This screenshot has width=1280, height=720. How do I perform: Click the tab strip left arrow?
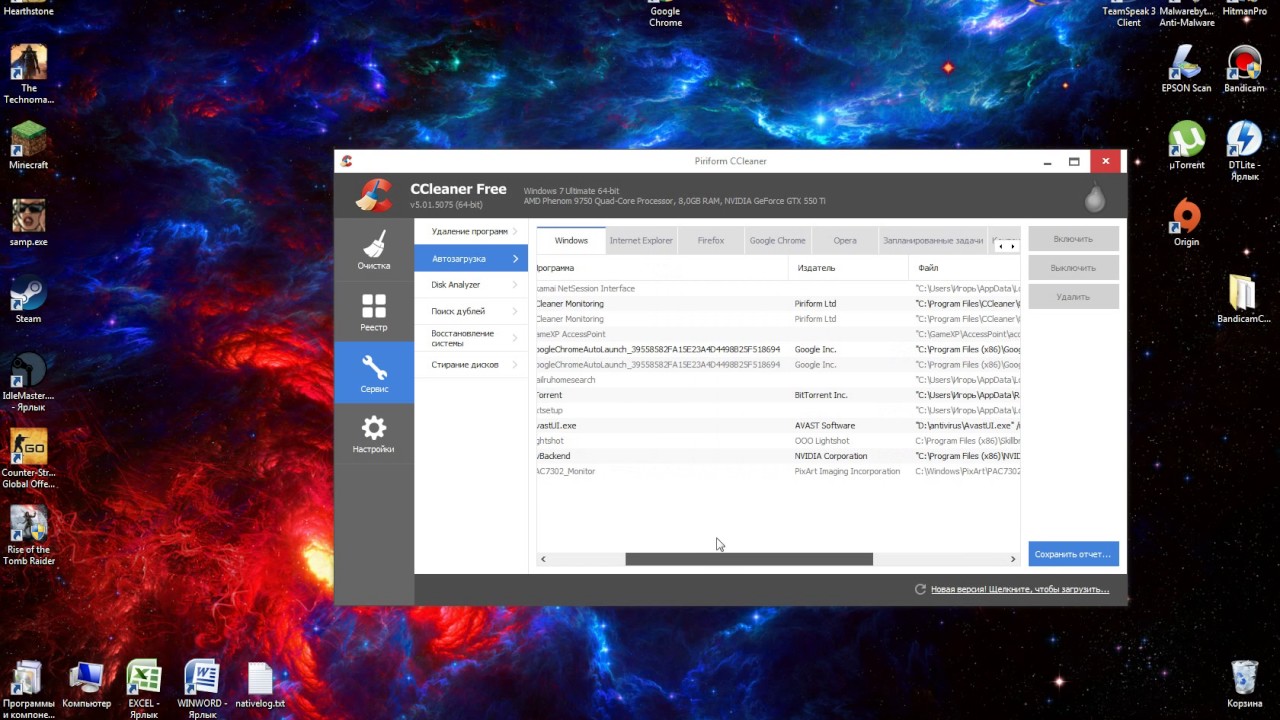coord(1001,246)
